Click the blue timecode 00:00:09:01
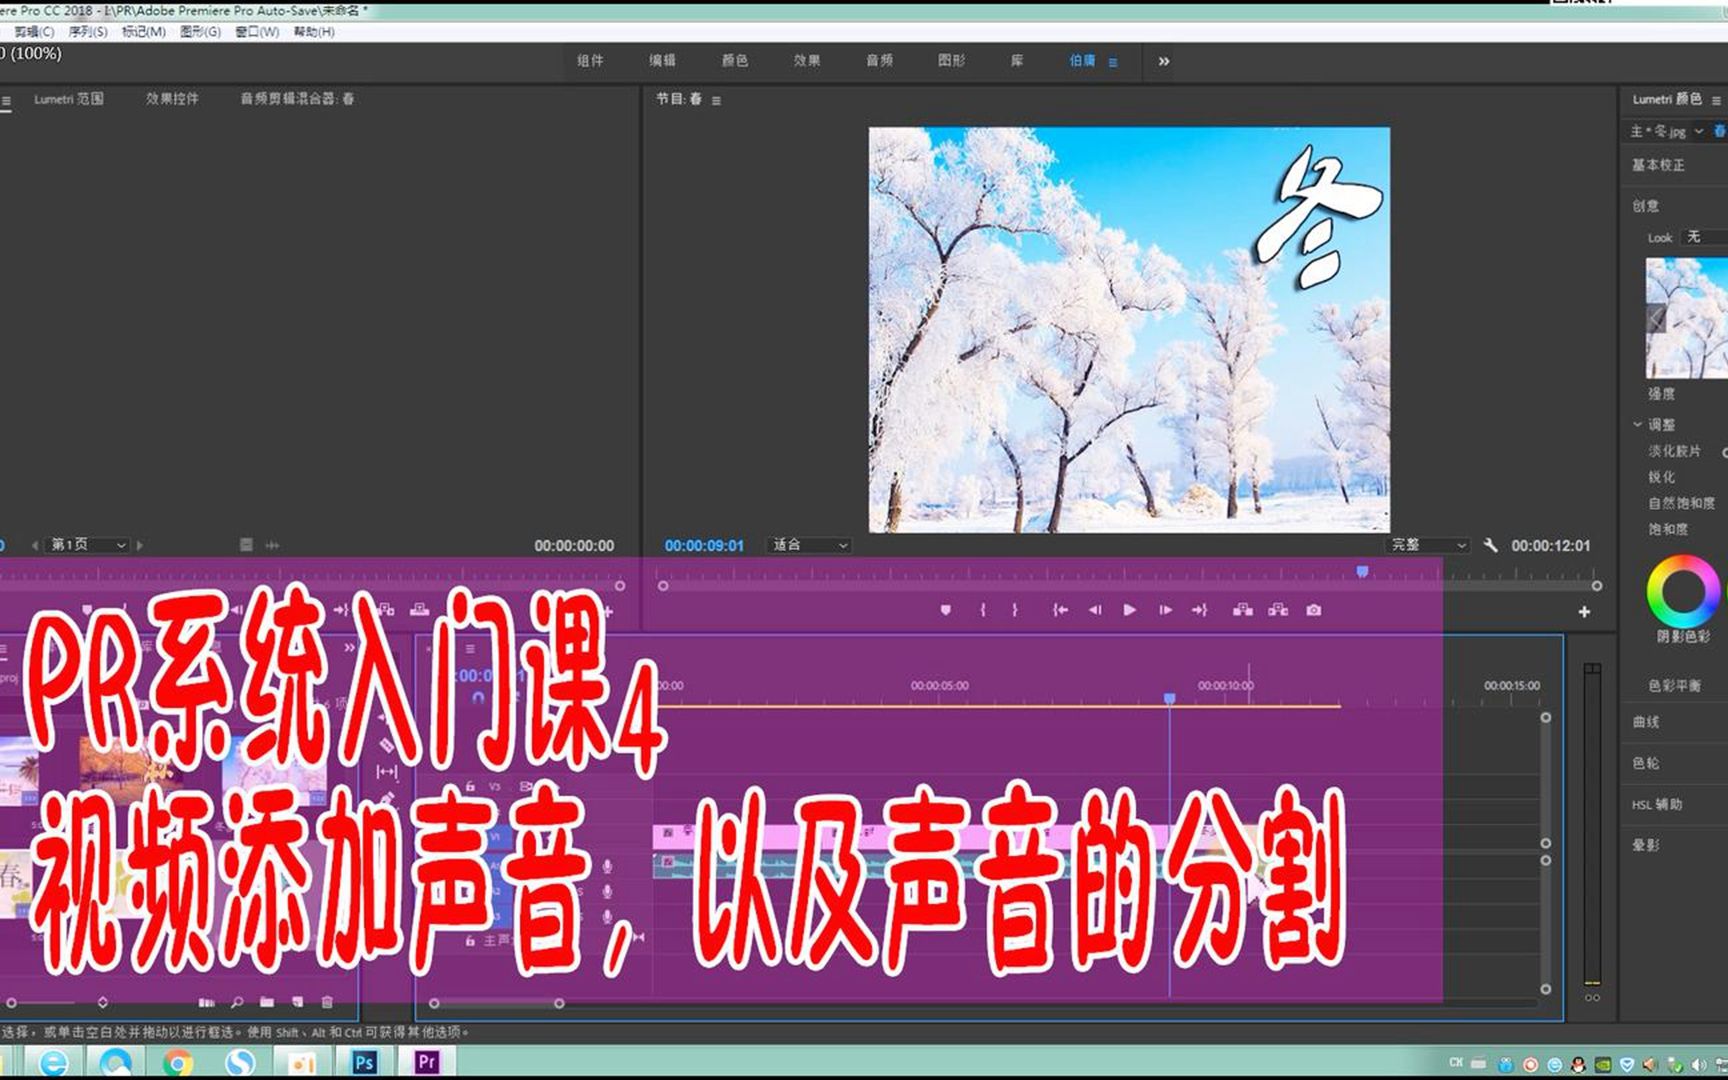This screenshot has height=1080, width=1728. pos(704,546)
